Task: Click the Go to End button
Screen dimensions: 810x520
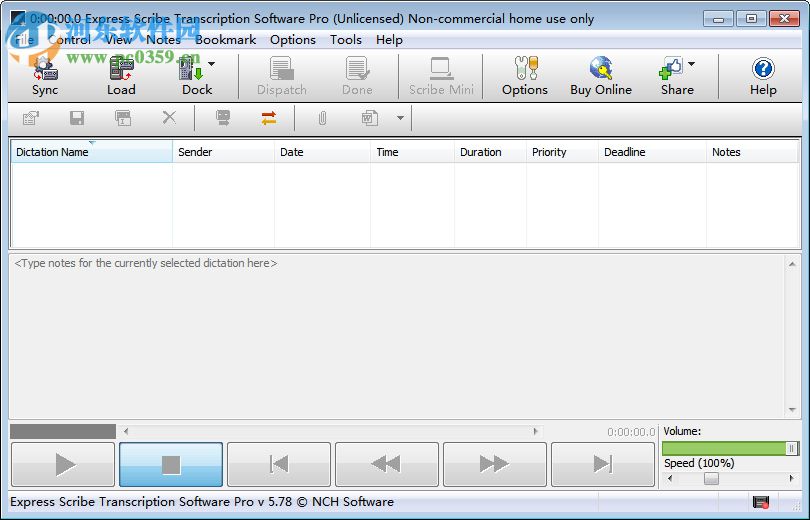Action: pyautogui.click(x=603, y=464)
